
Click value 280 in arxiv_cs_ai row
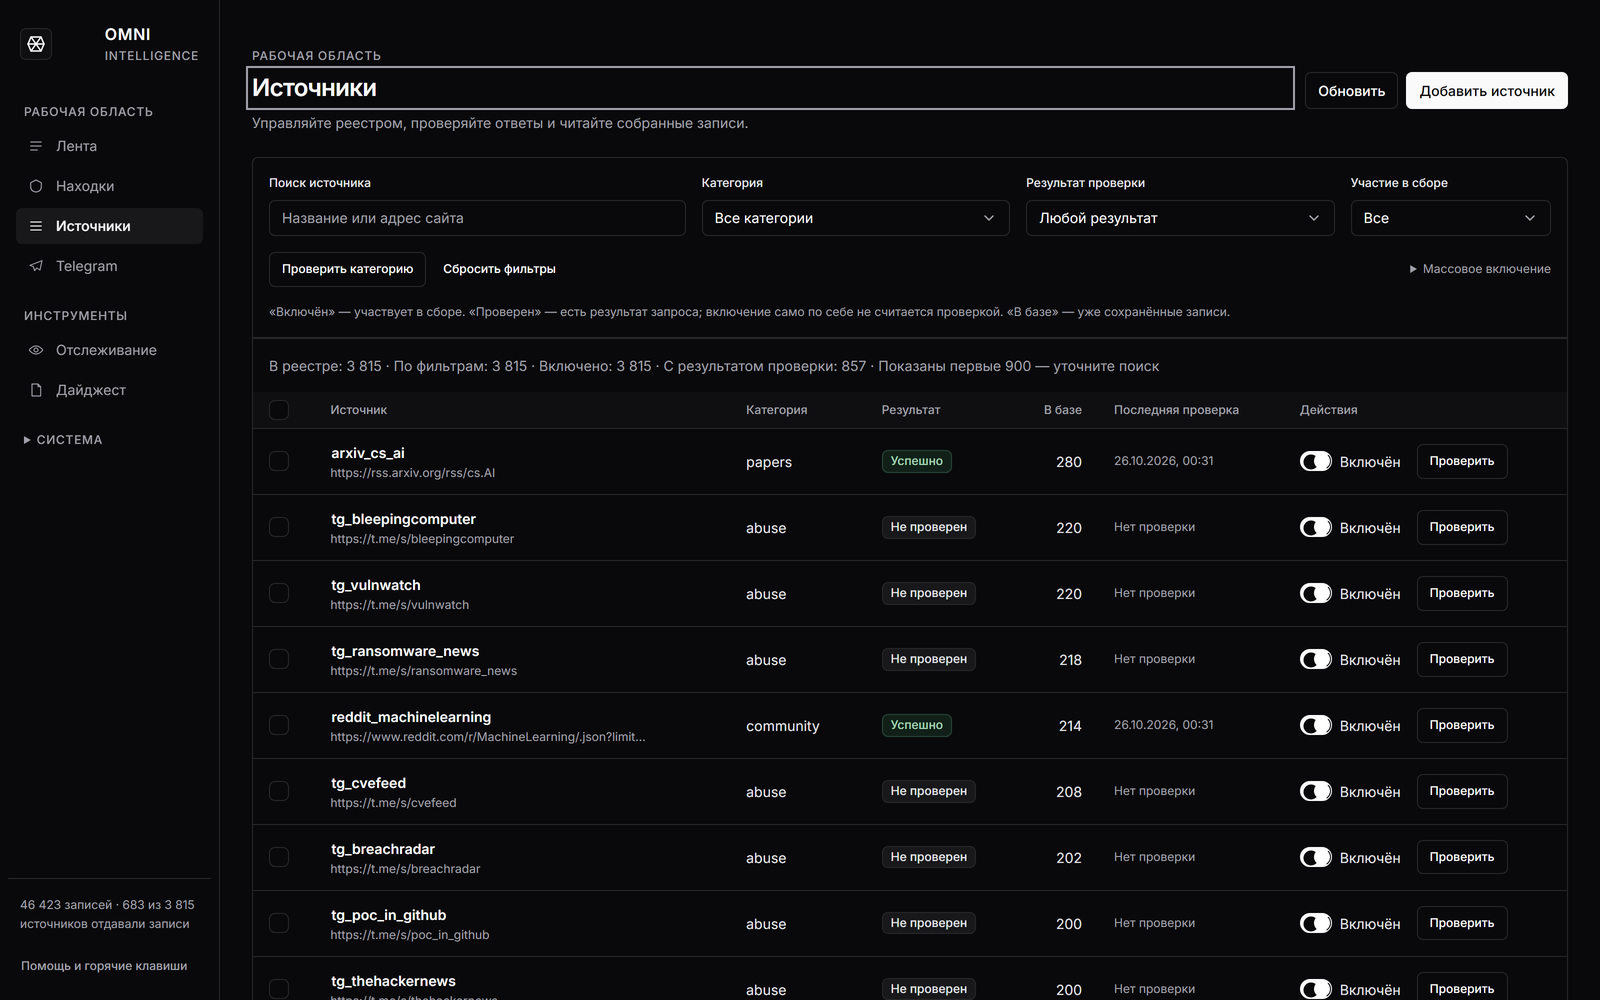point(1069,462)
